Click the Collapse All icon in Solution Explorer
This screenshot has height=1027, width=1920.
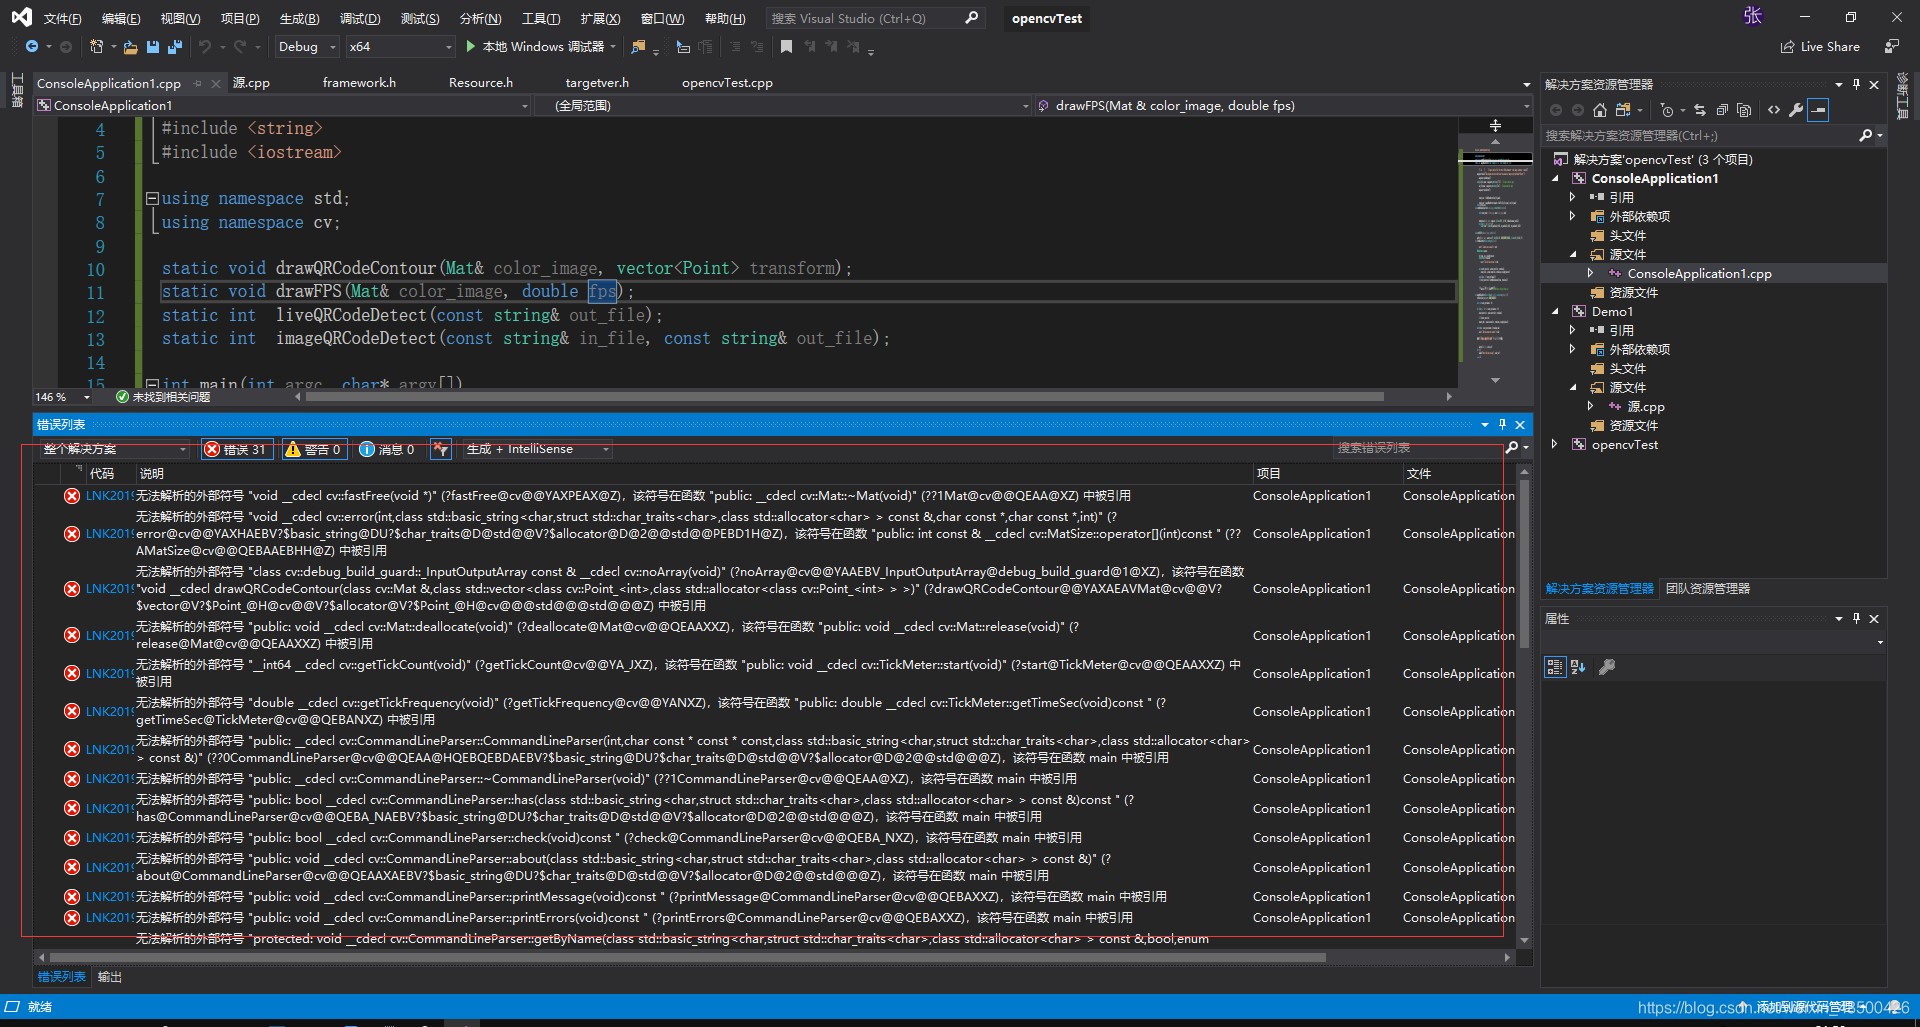pyautogui.click(x=1722, y=110)
